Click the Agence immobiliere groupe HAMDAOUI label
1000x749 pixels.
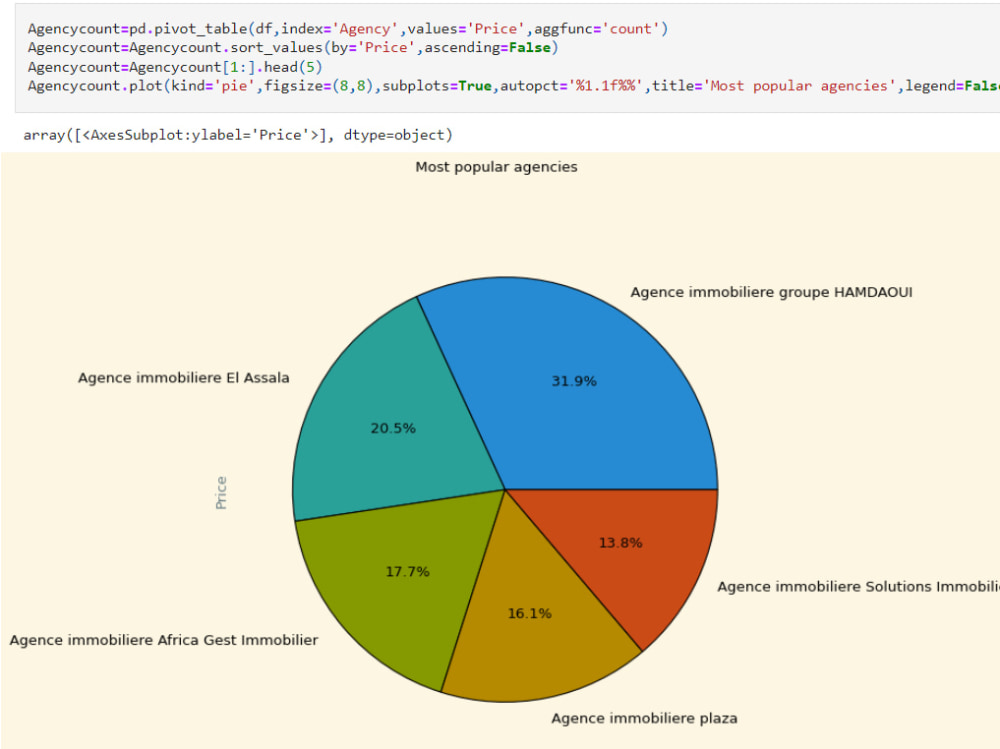tap(772, 291)
